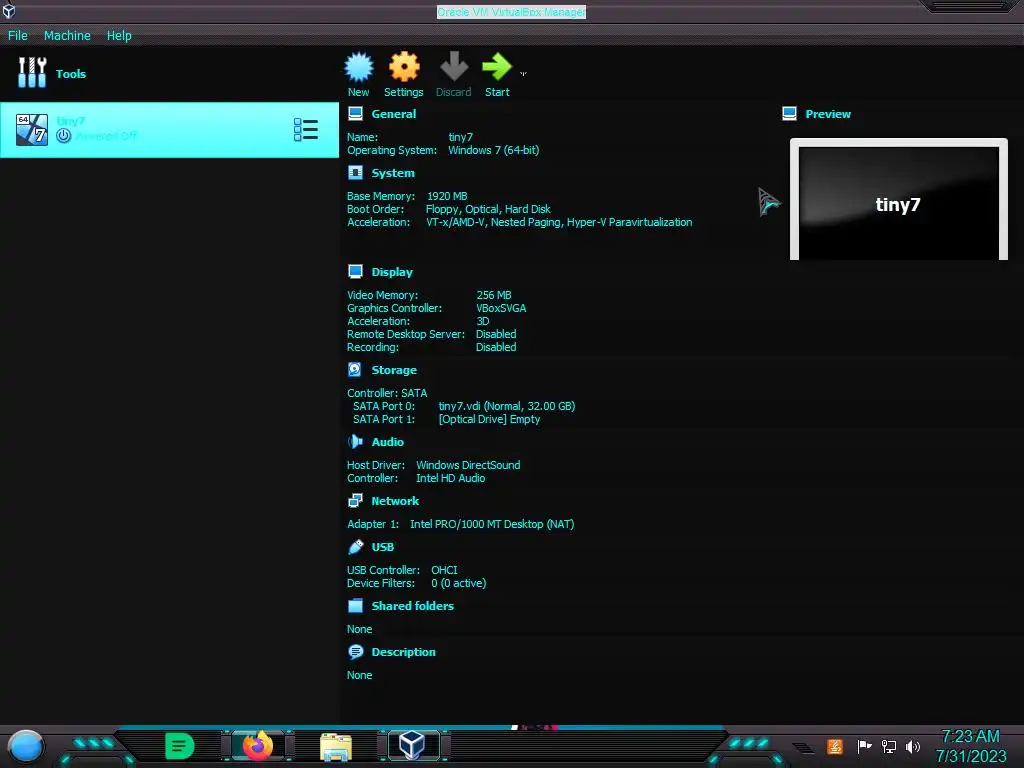
Task: Open the Storage section heading
Action: (x=394, y=370)
